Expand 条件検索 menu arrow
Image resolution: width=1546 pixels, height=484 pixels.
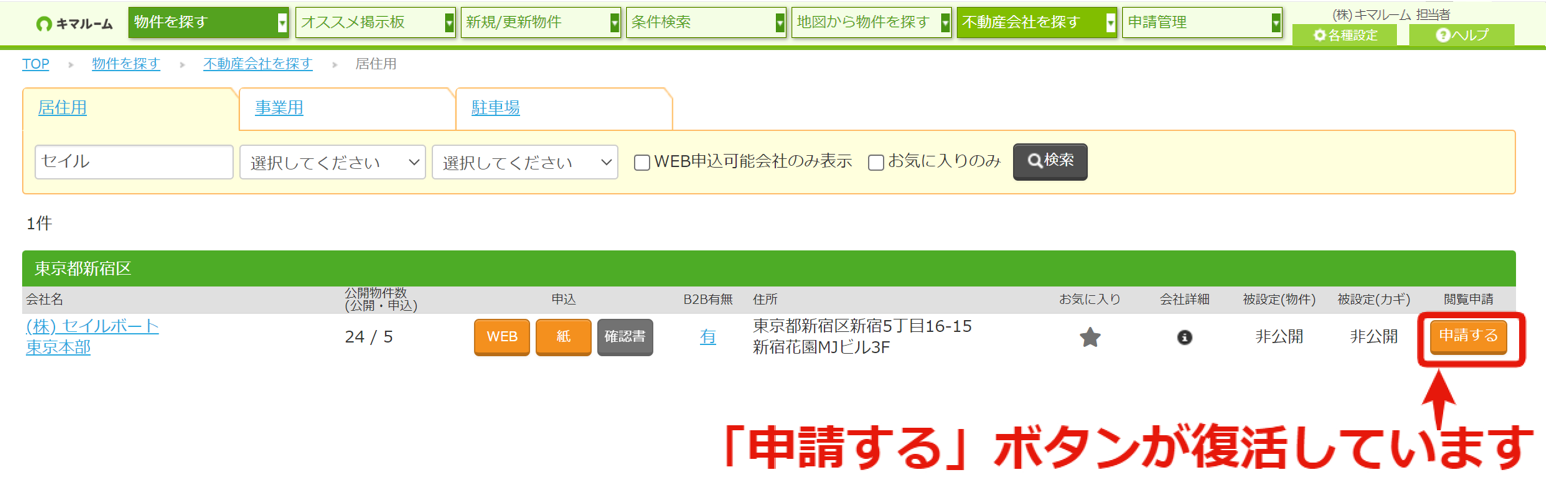780,23
